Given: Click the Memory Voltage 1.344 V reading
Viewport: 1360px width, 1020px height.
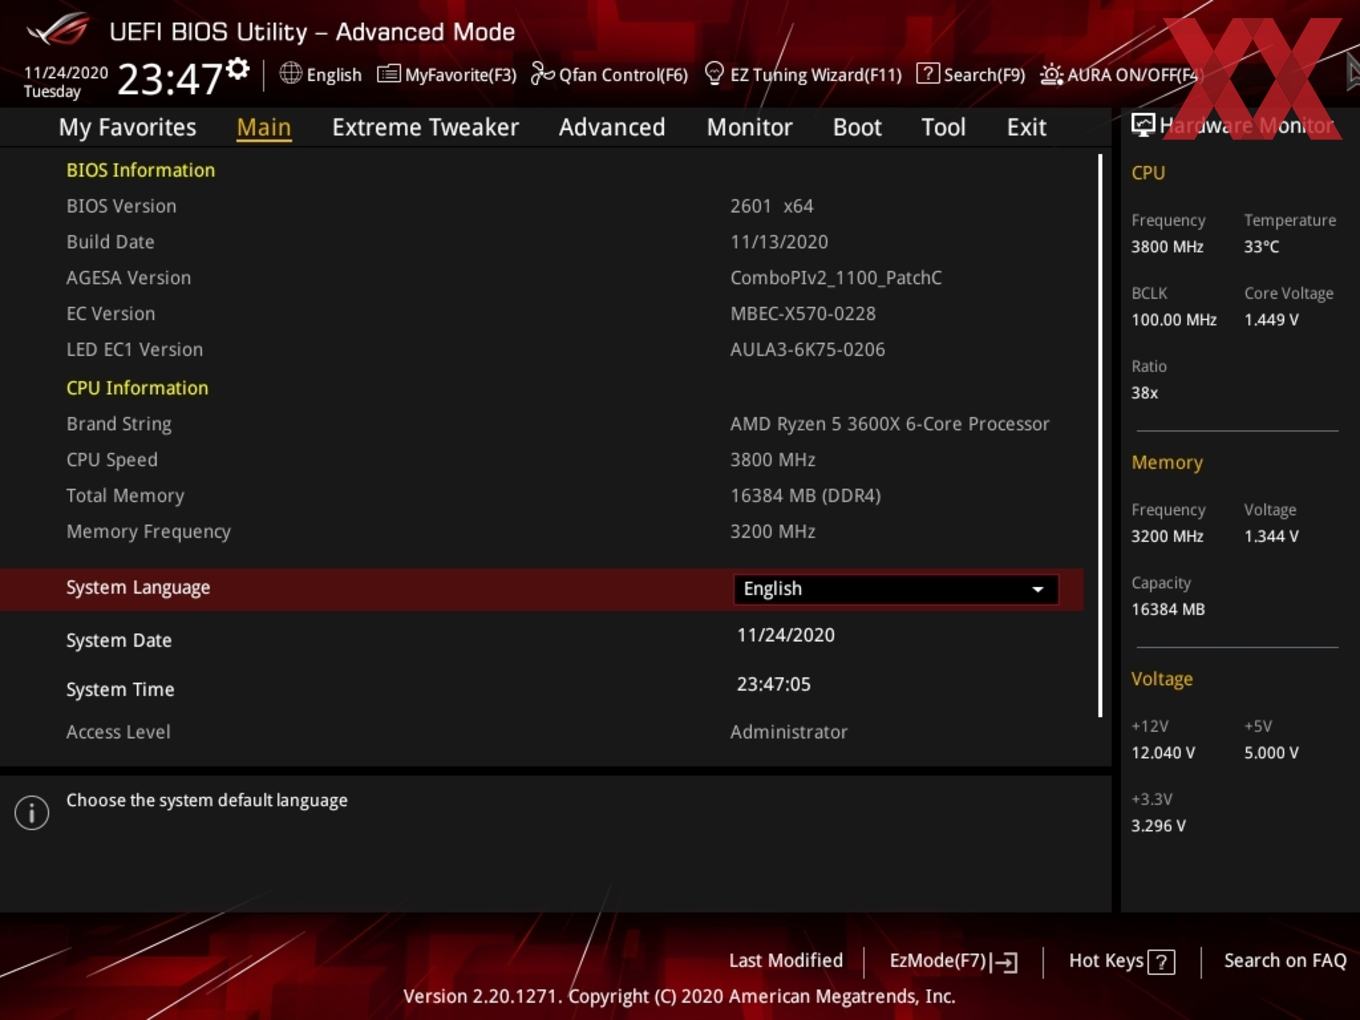Looking at the screenshot, I should click(1272, 536).
